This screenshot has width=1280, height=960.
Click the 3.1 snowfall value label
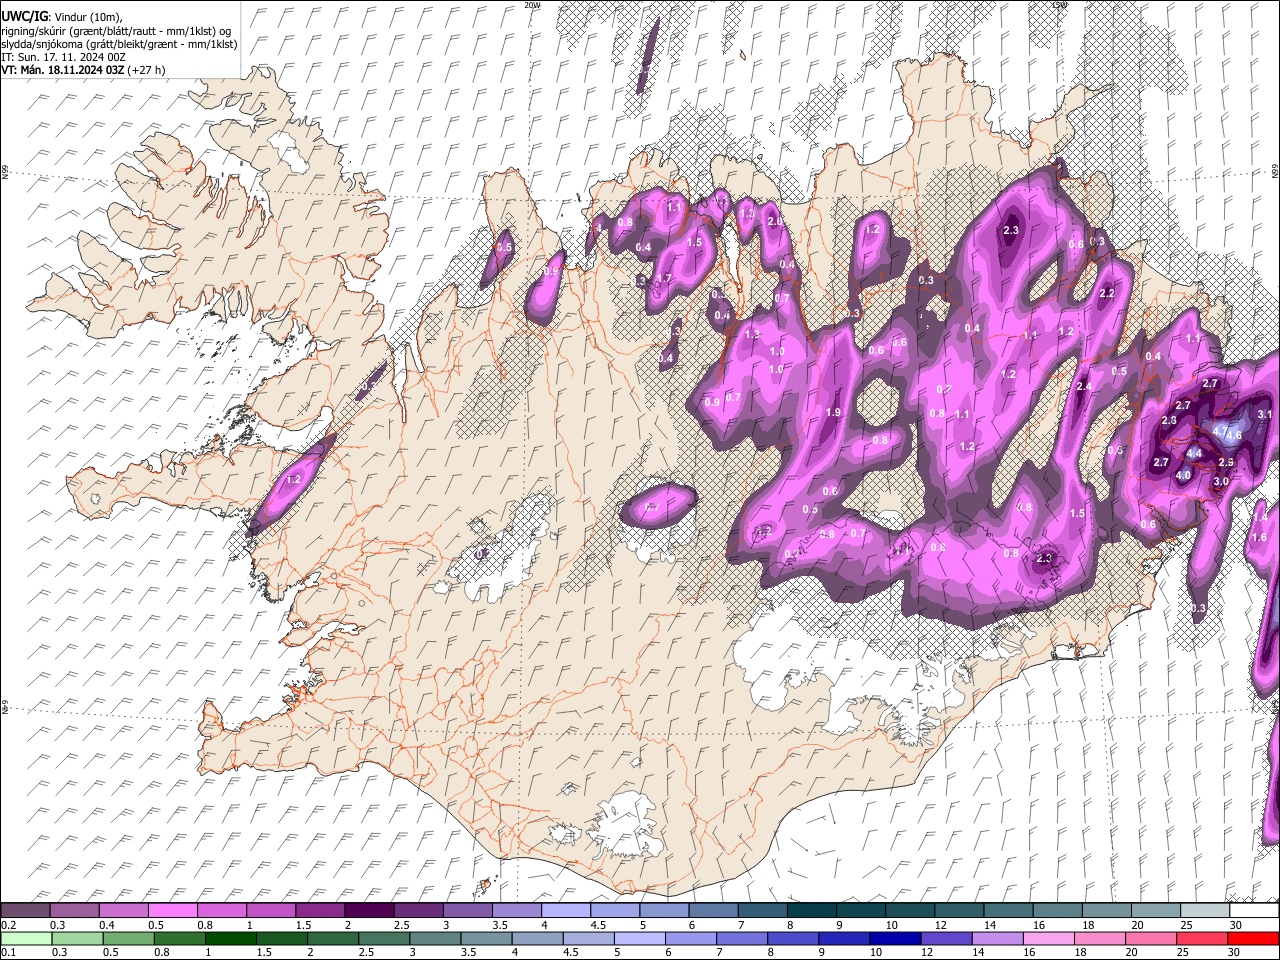(x=1264, y=414)
